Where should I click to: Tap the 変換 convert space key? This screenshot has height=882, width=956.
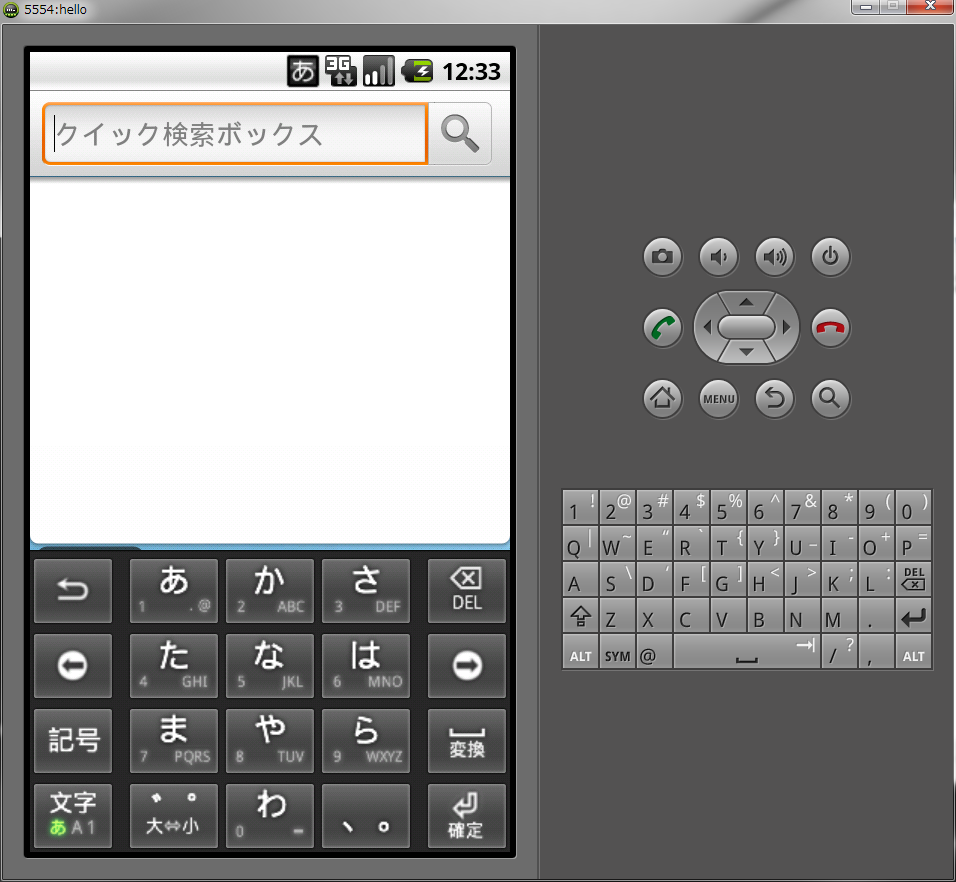click(467, 741)
